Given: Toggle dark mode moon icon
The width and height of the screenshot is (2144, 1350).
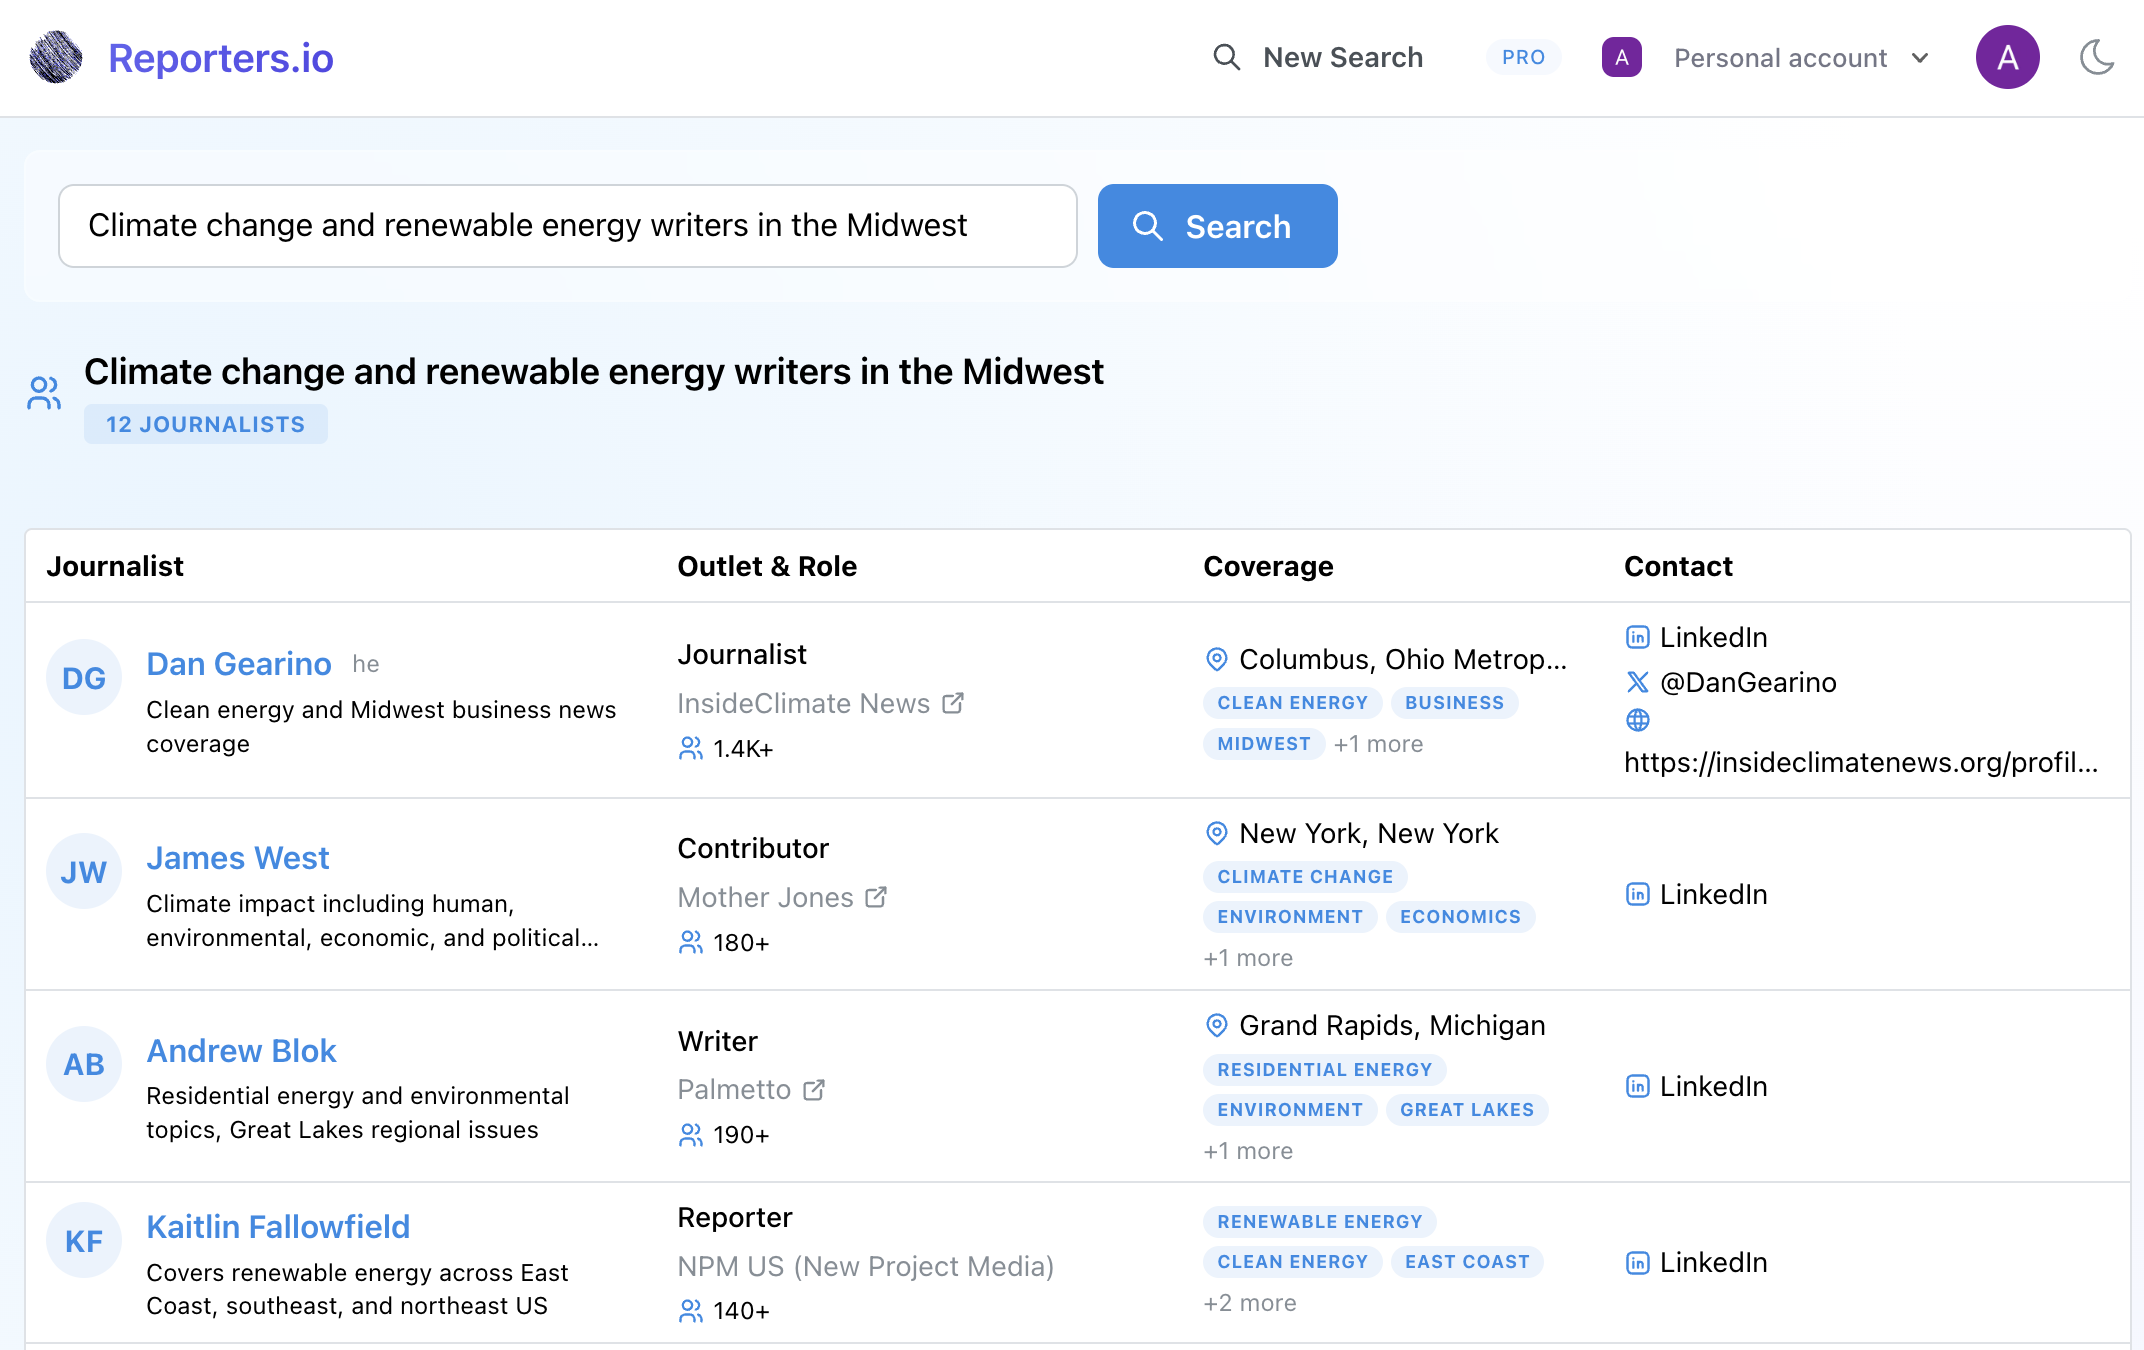Looking at the screenshot, I should 2097,57.
